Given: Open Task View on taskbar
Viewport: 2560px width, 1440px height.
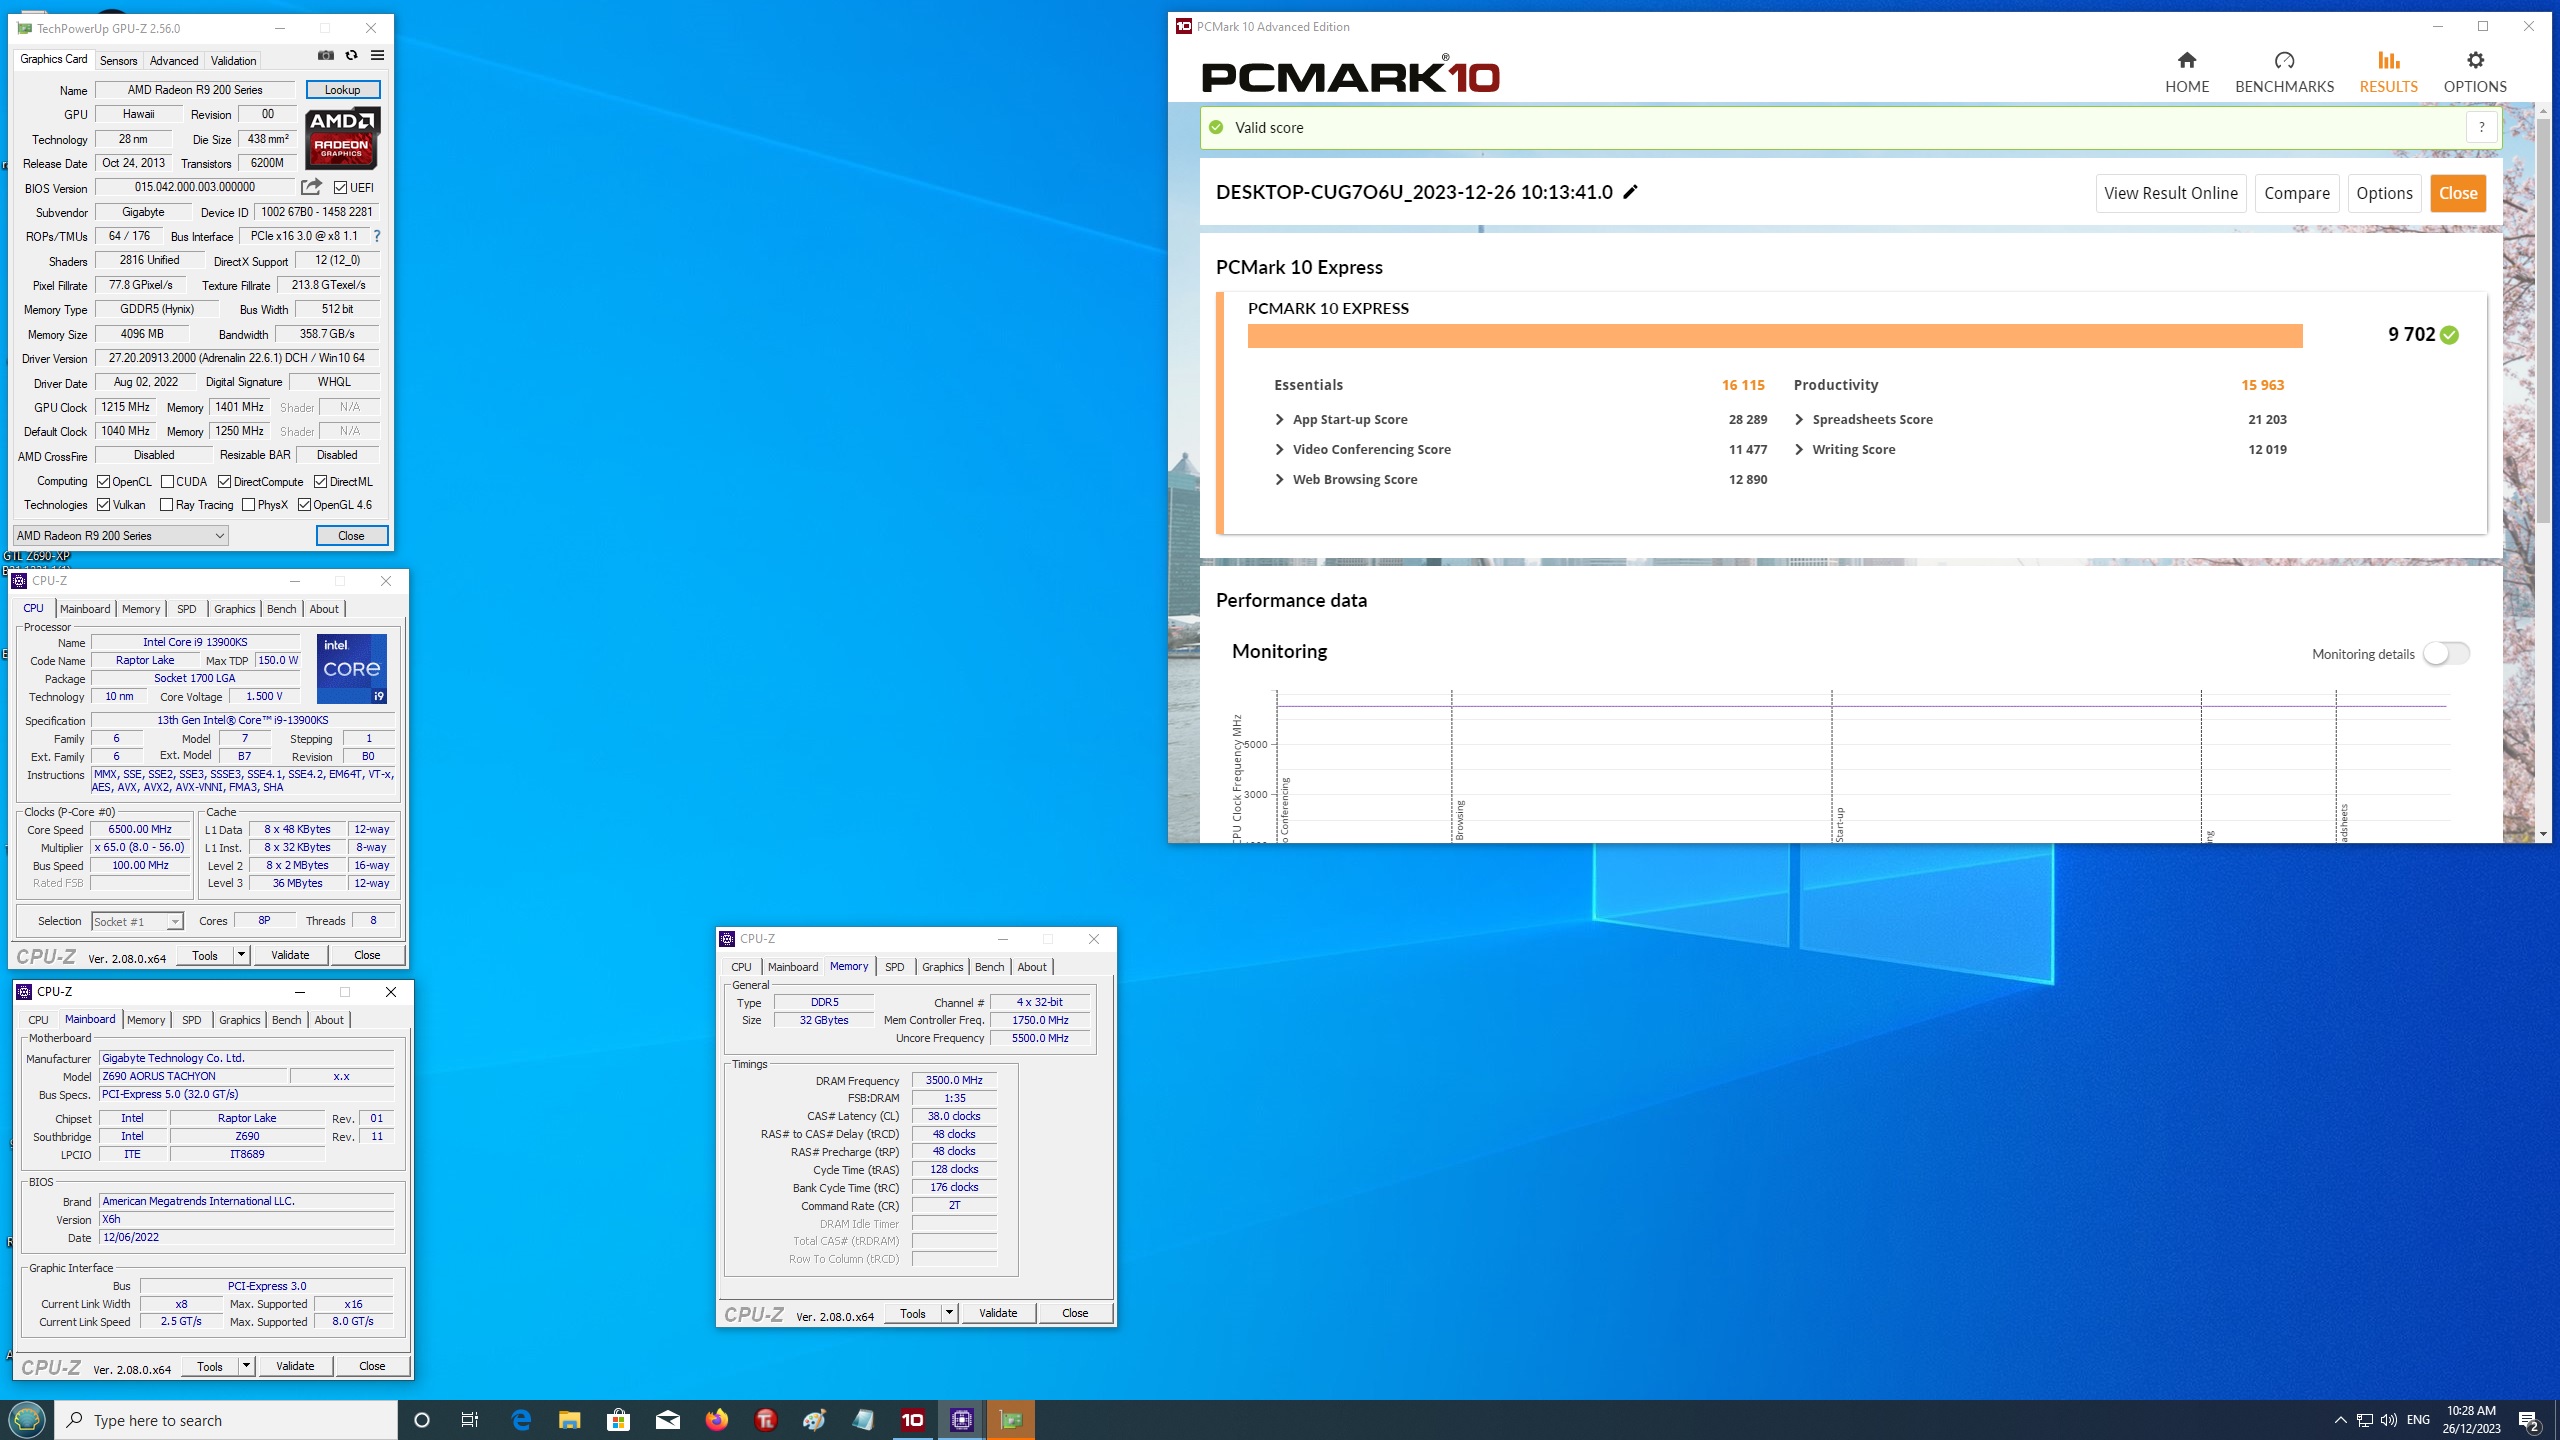Looking at the screenshot, I should [x=470, y=1420].
